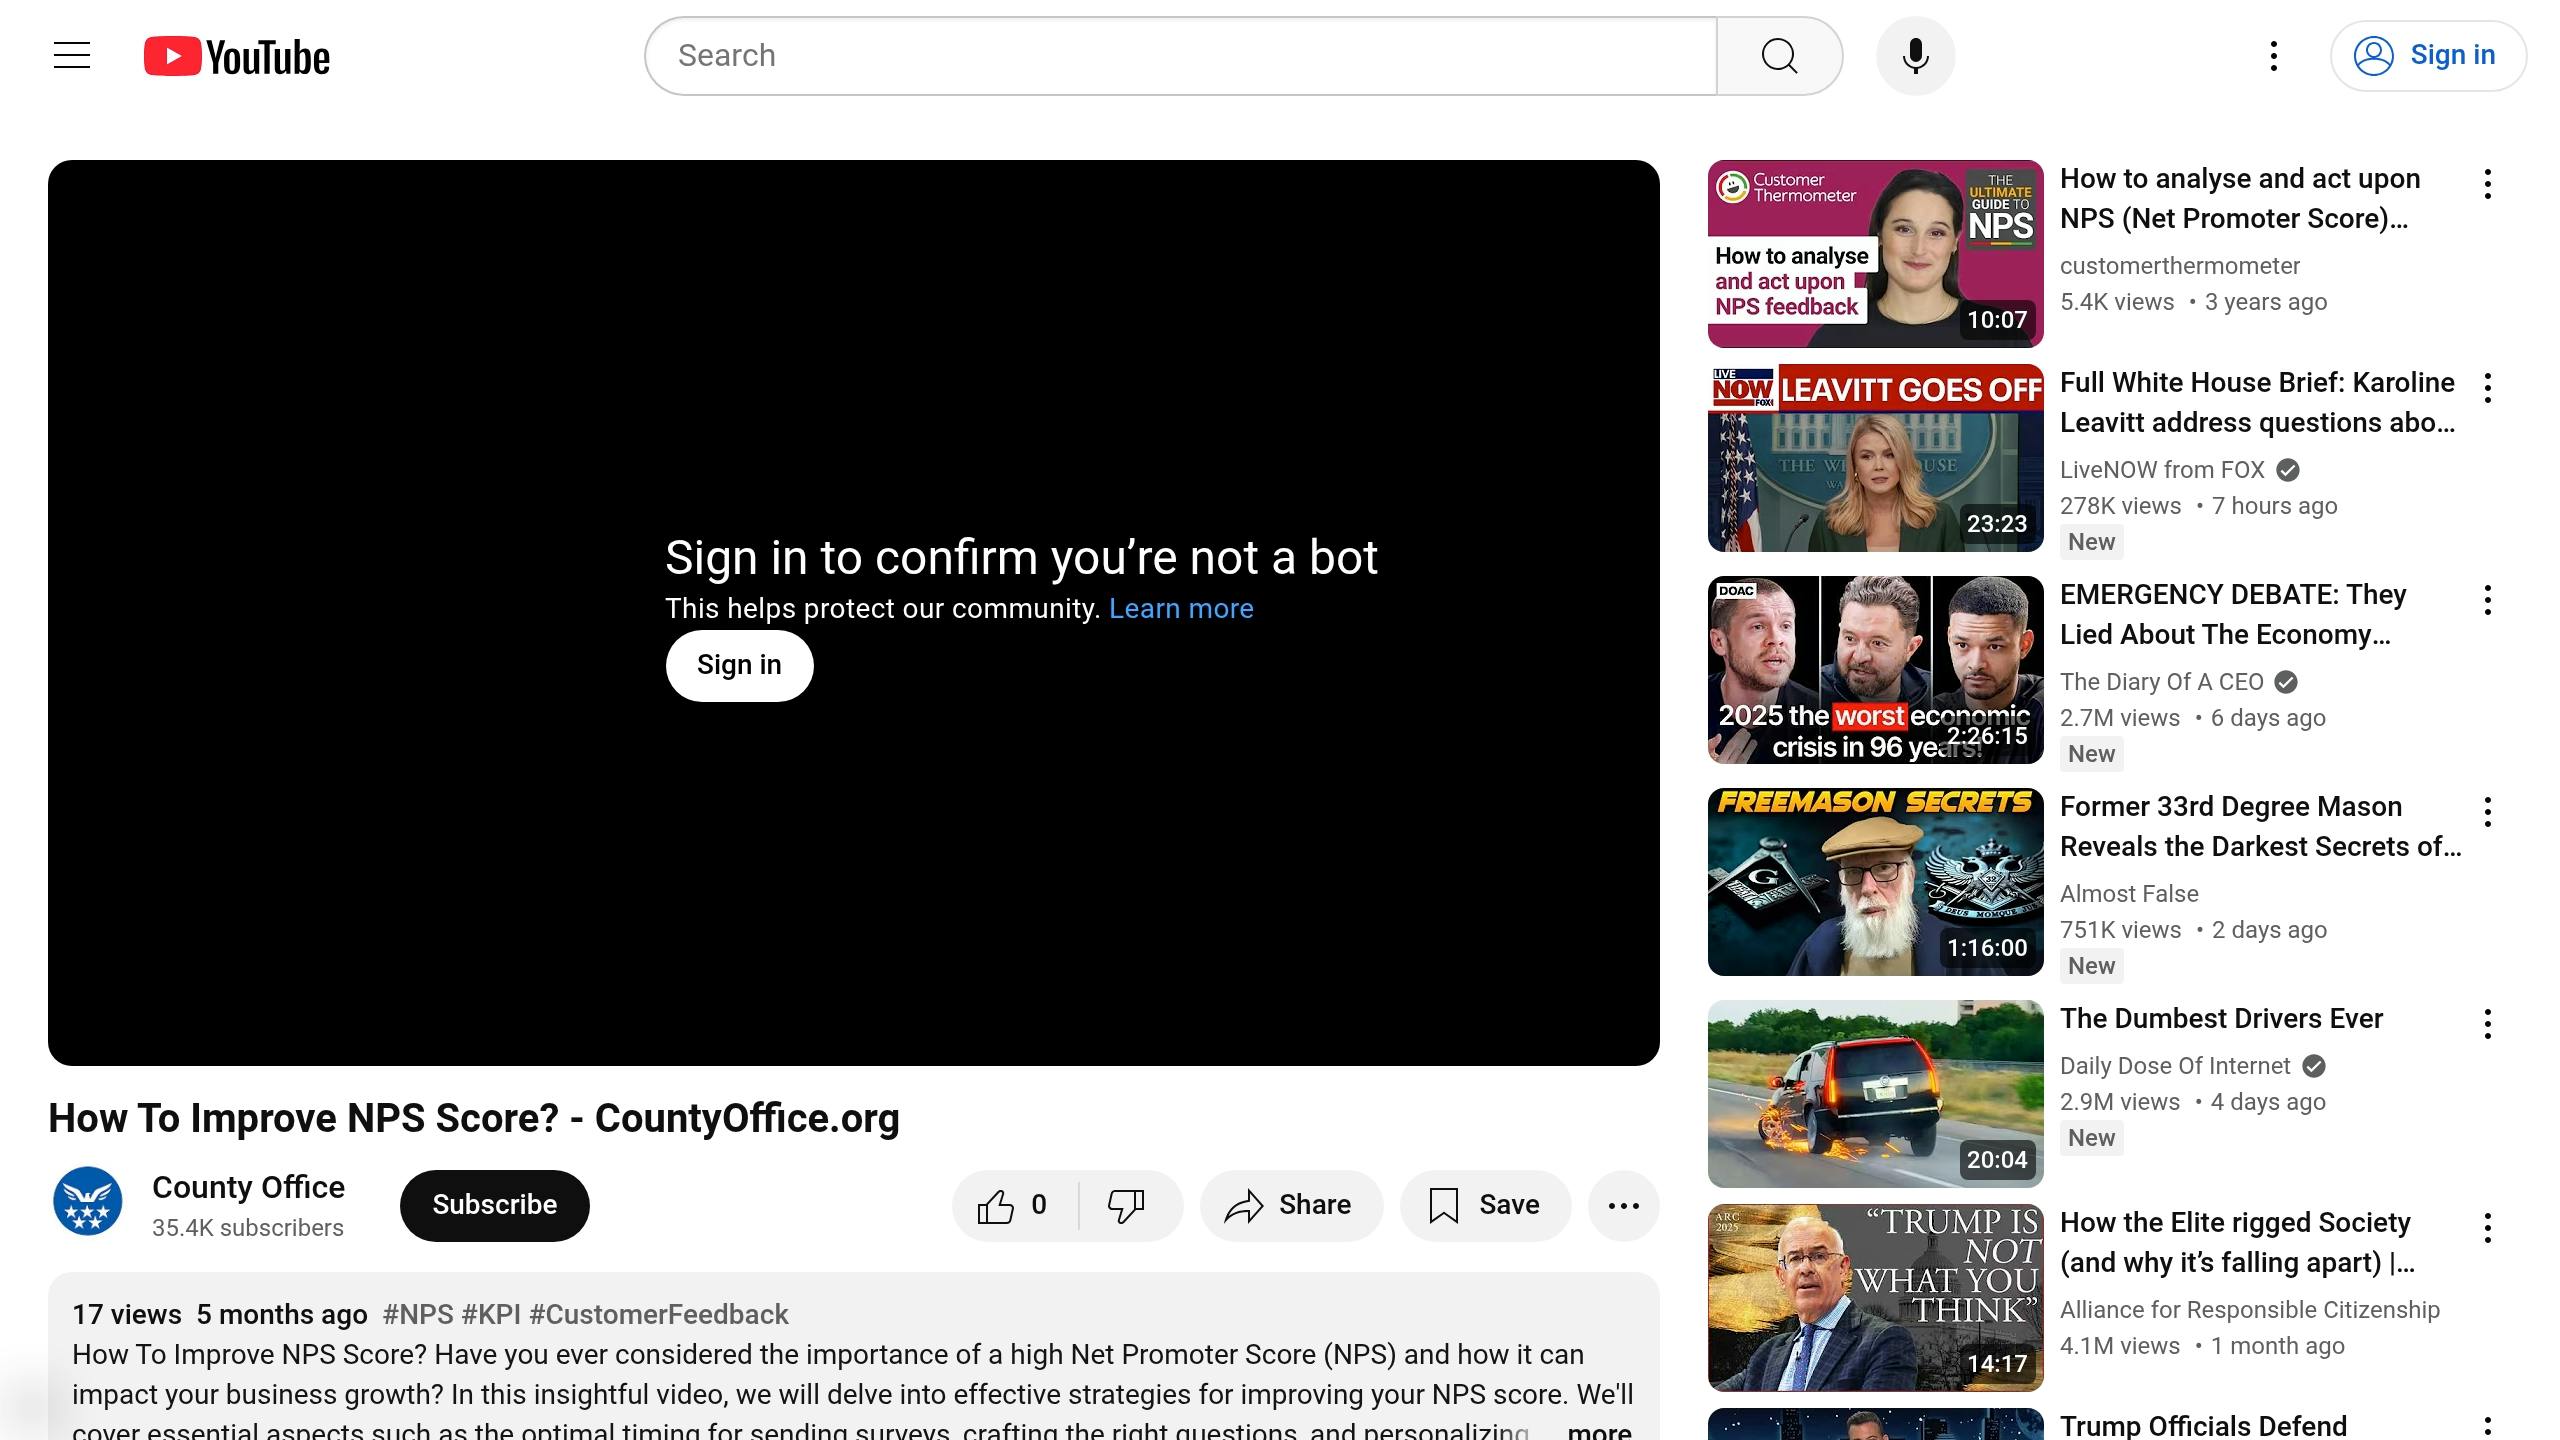The width and height of the screenshot is (2560, 1440).
Task: Open County Office channel avatar
Action: [x=87, y=1201]
